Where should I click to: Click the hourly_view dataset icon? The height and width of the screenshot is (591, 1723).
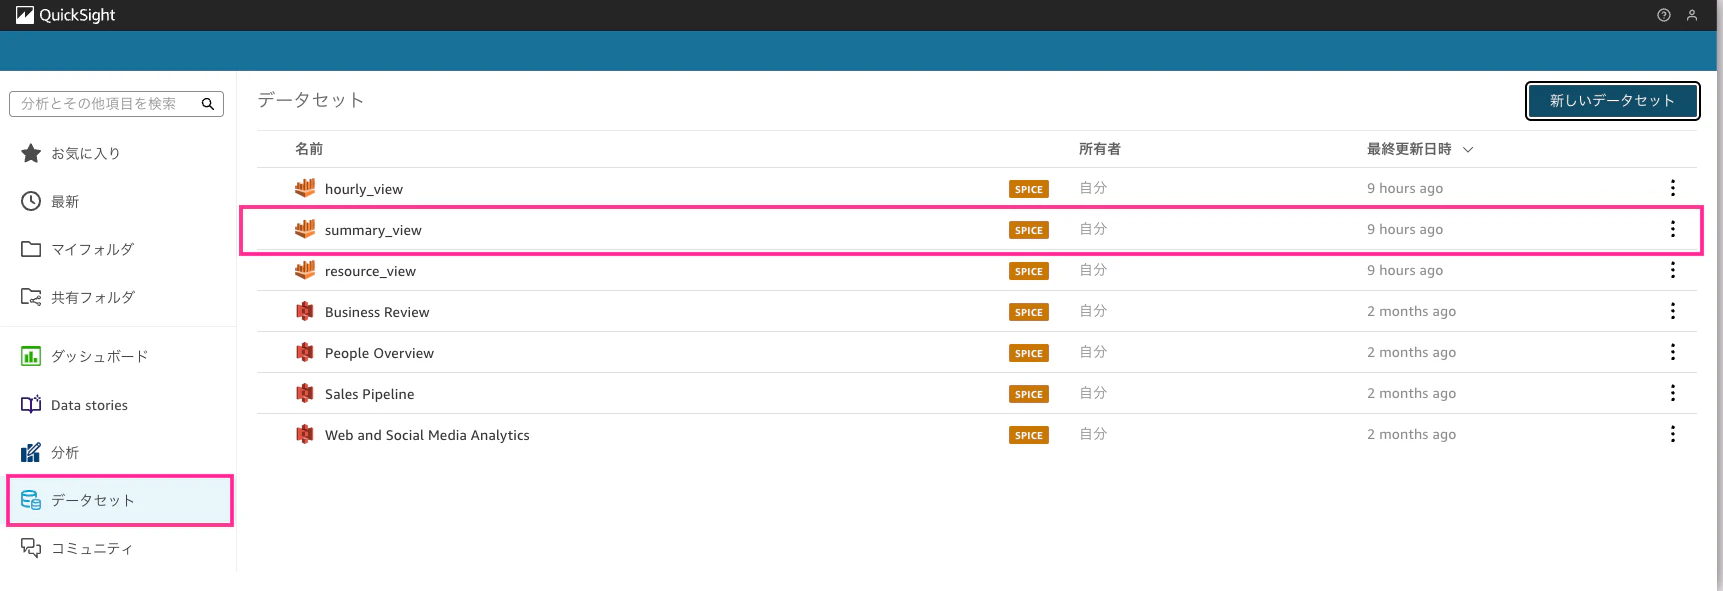[x=305, y=188]
